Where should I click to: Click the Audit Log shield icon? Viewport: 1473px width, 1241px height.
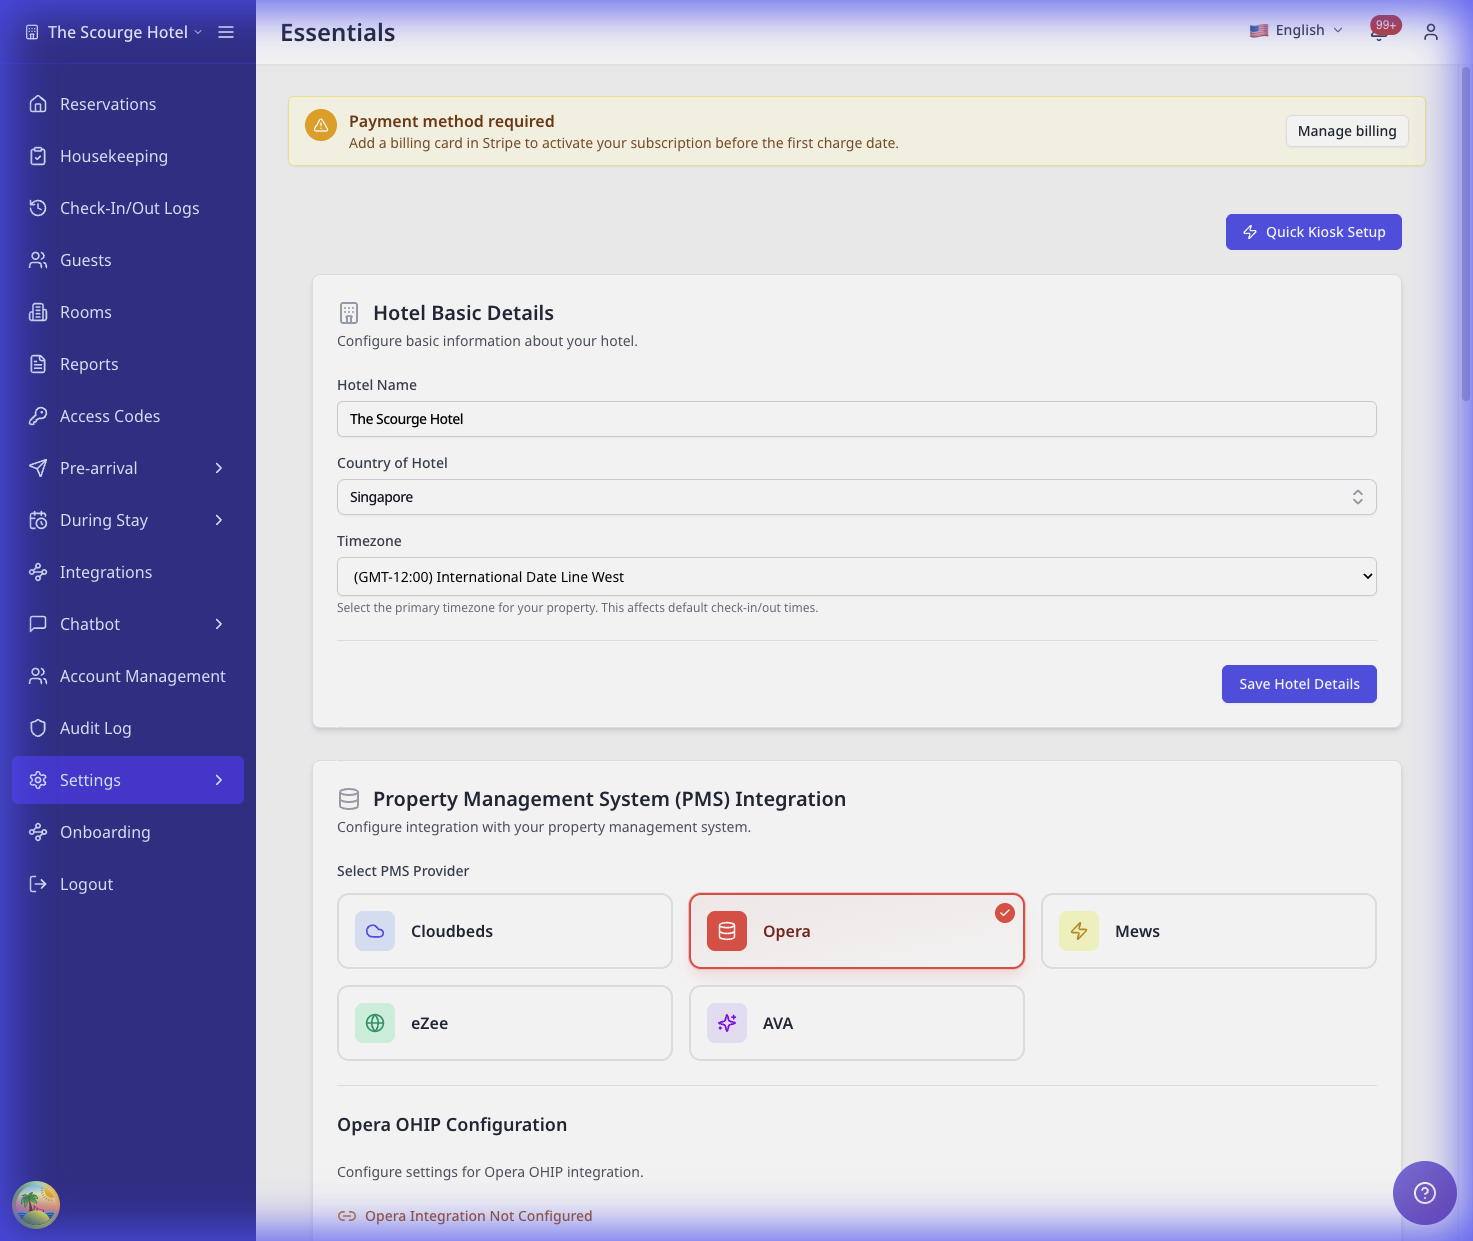coord(38,728)
